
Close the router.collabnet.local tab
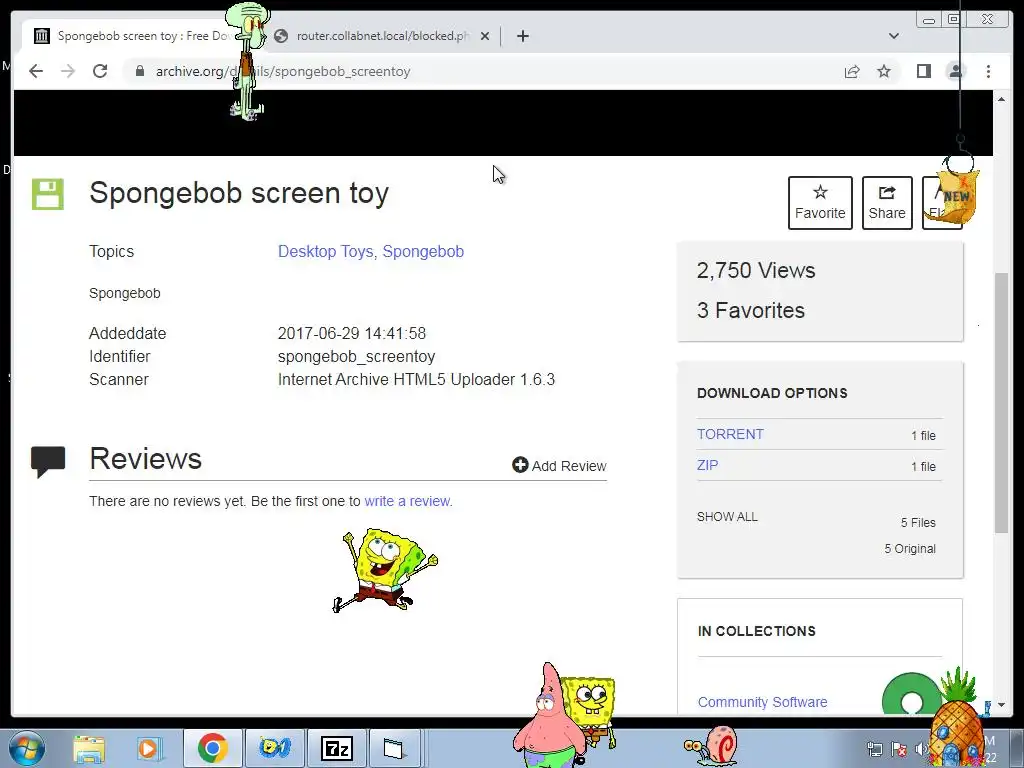point(485,36)
